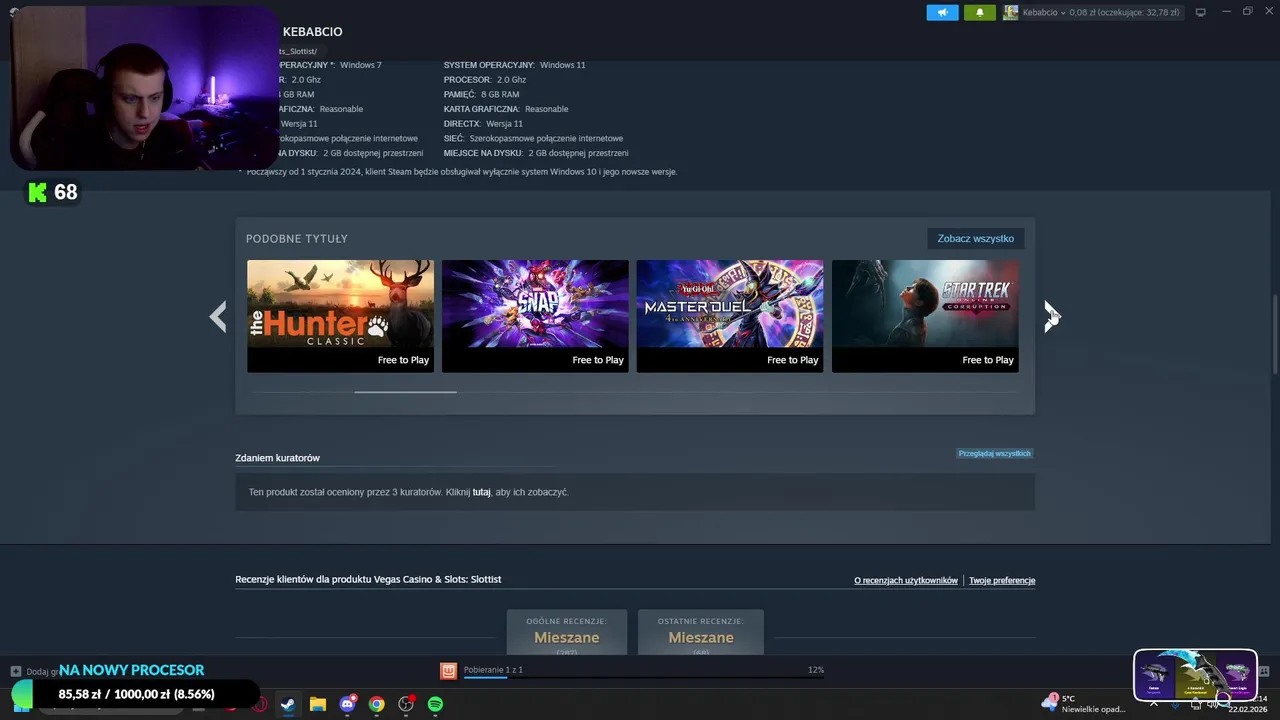Click the Zobacz wszystko button
Image resolution: width=1280 pixels, height=720 pixels.
pos(975,239)
